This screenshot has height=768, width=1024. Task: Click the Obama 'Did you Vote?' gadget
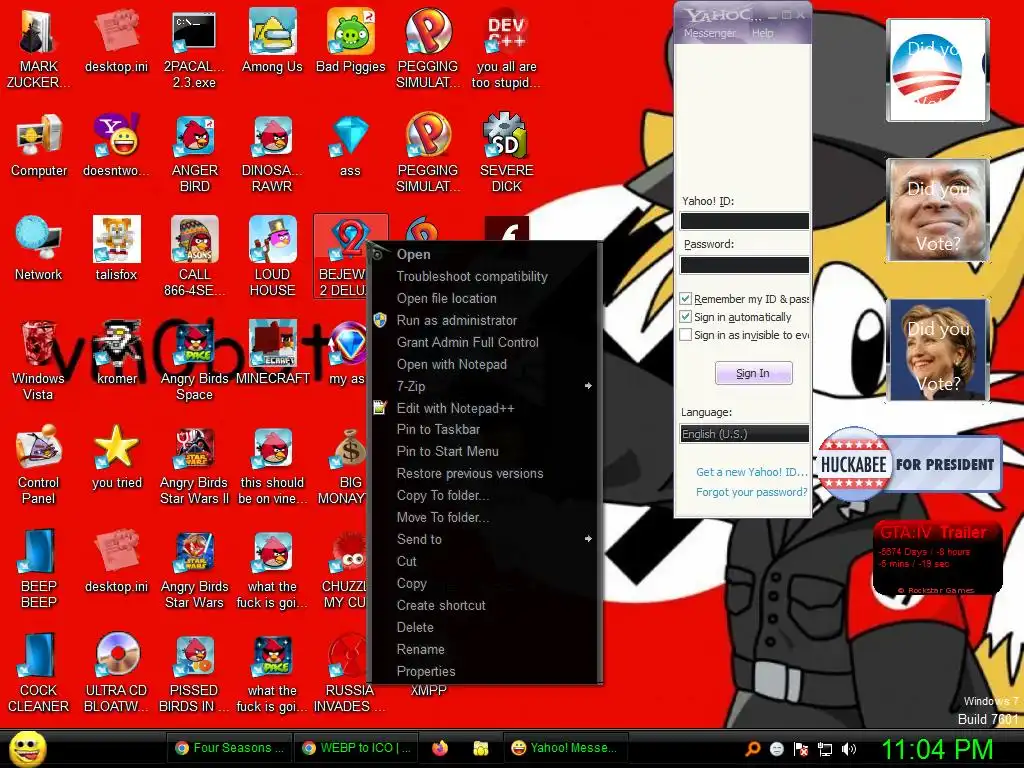(938, 70)
